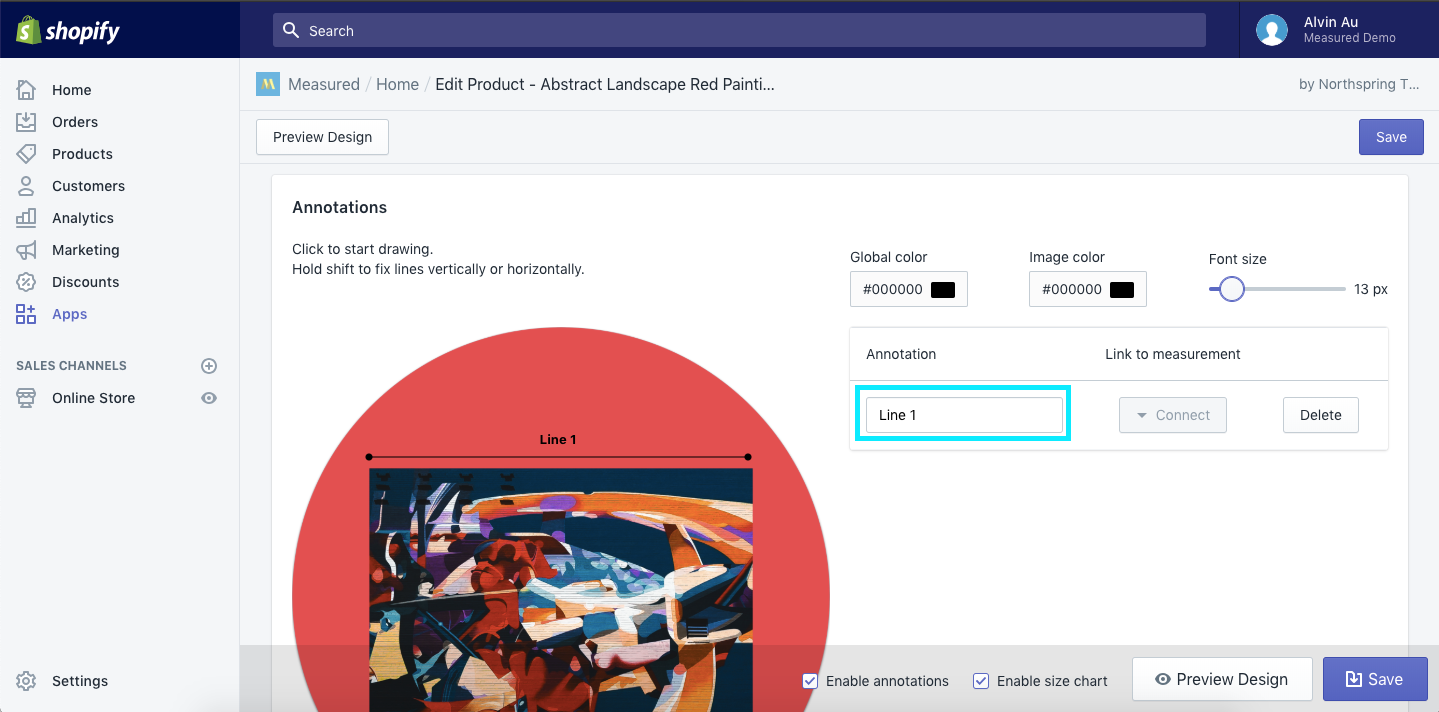Open the Settings label at the sidebar bottom

[x=80, y=681]
